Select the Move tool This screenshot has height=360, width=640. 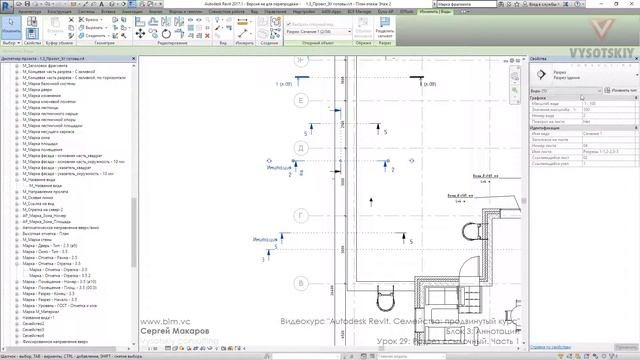(140, 33)
